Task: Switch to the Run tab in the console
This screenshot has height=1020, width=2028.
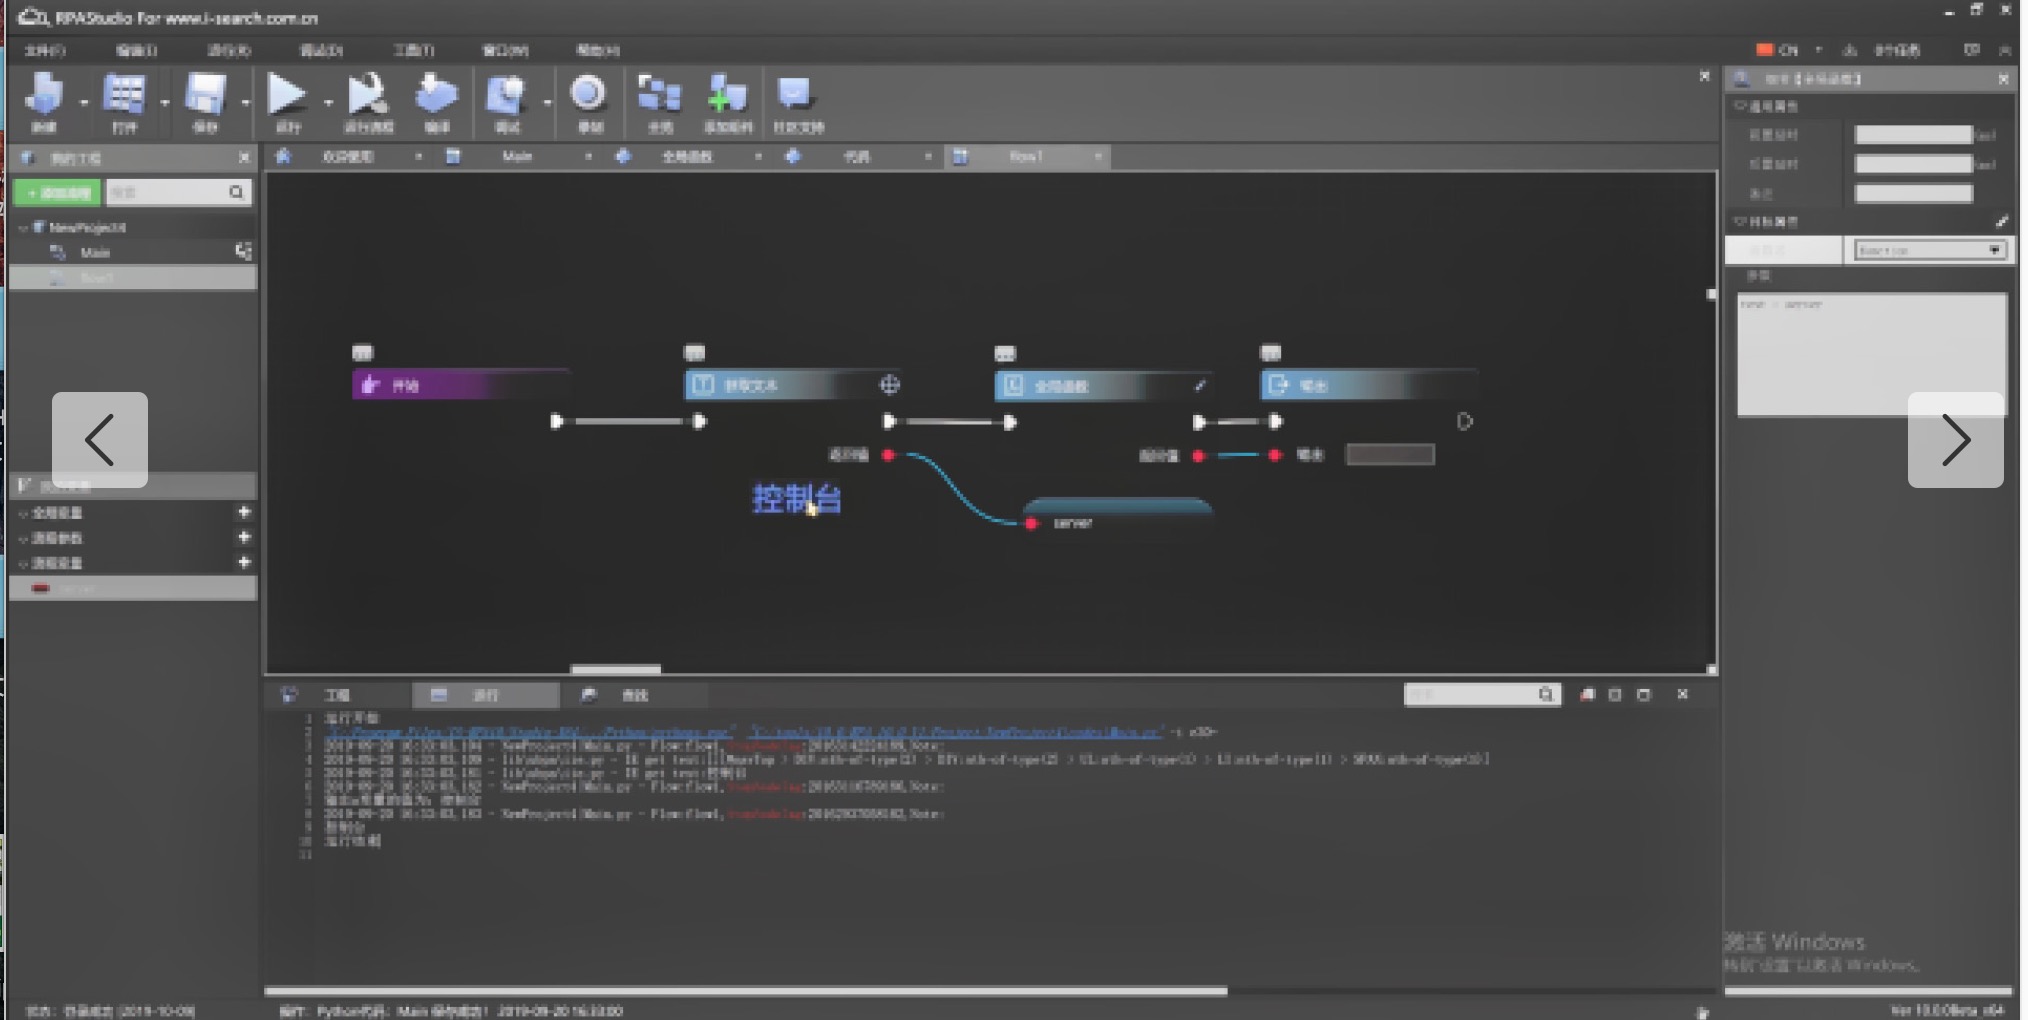Action: click(x=486, y=695)
